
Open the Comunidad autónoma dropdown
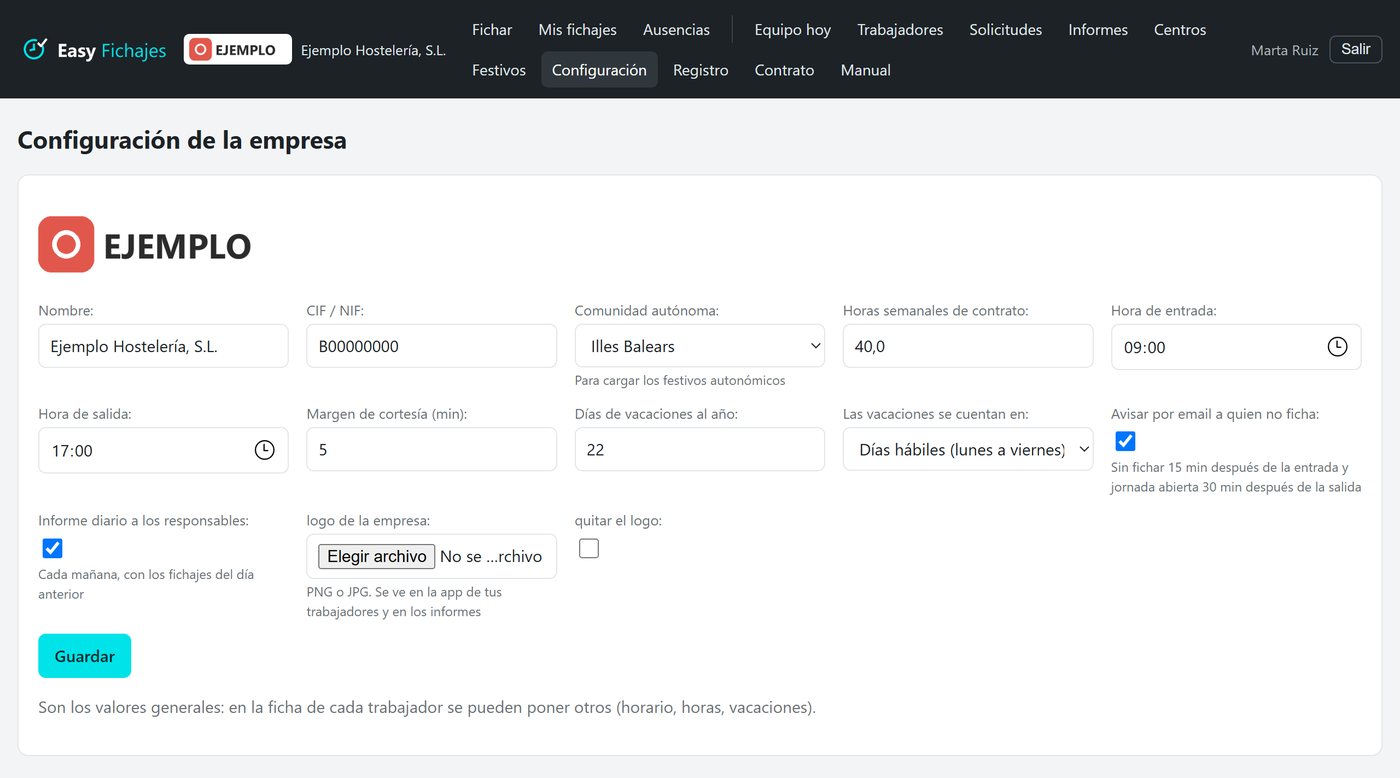pos(700,346)
